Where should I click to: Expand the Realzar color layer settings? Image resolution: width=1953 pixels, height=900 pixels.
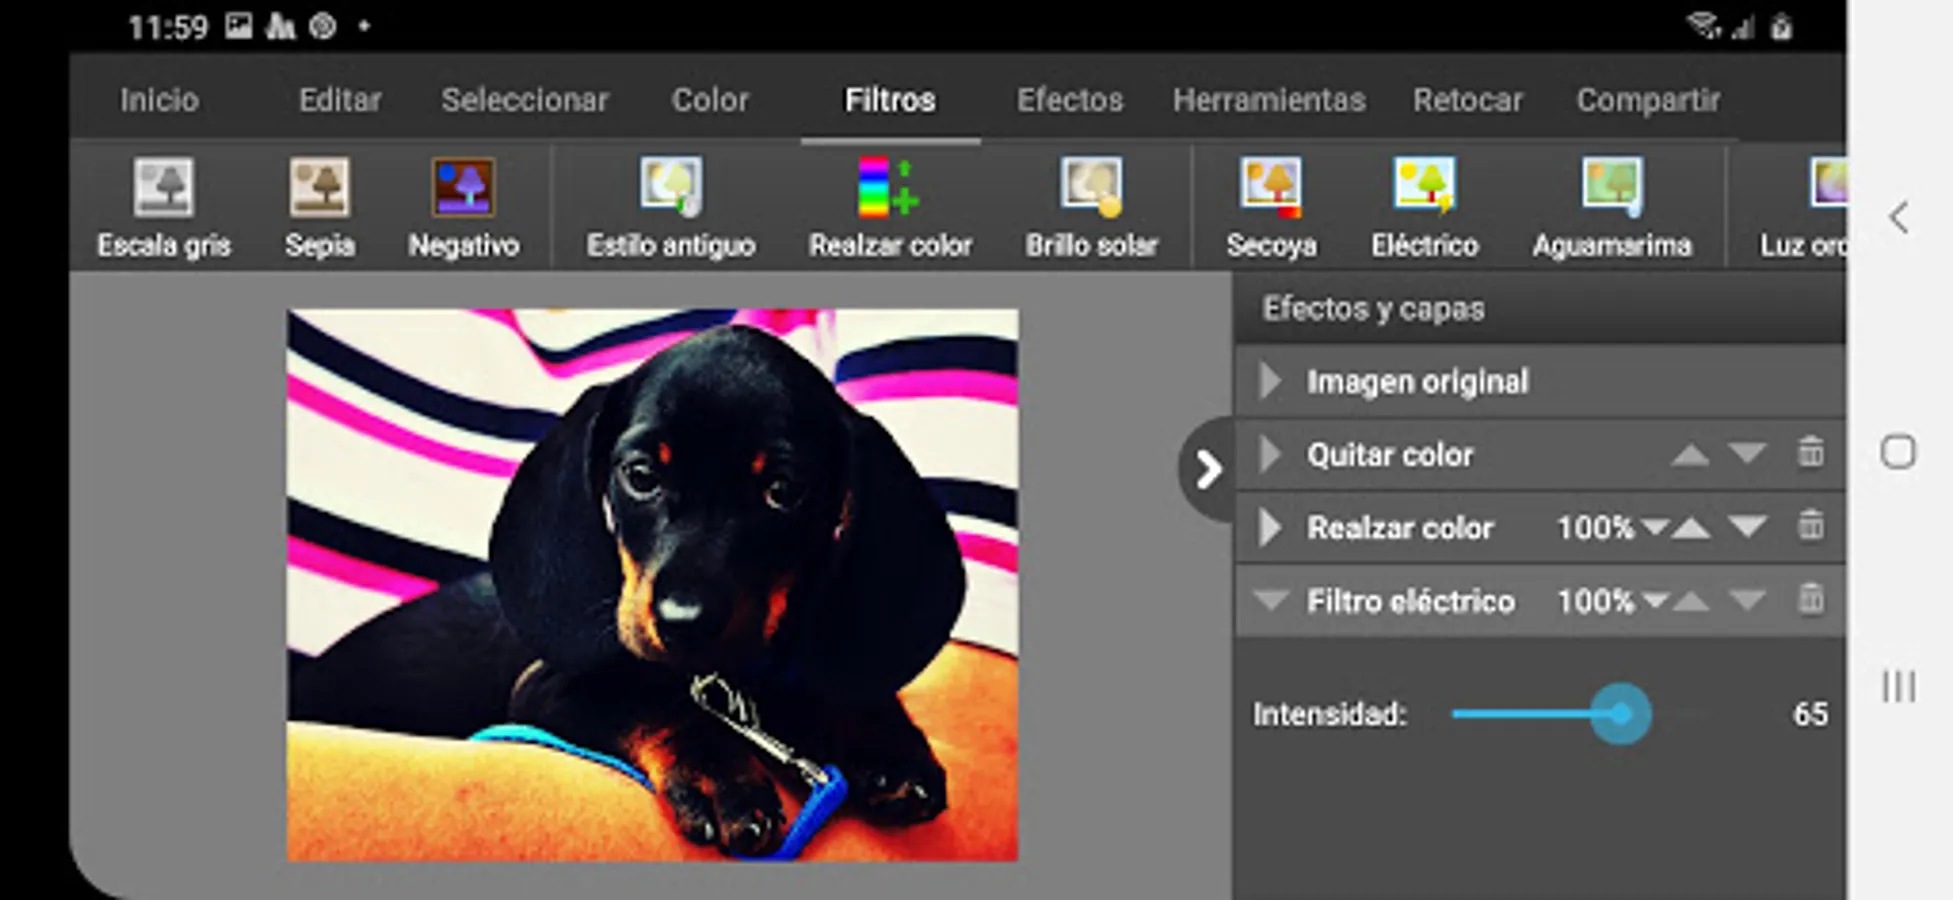[x=1270, y=527]
